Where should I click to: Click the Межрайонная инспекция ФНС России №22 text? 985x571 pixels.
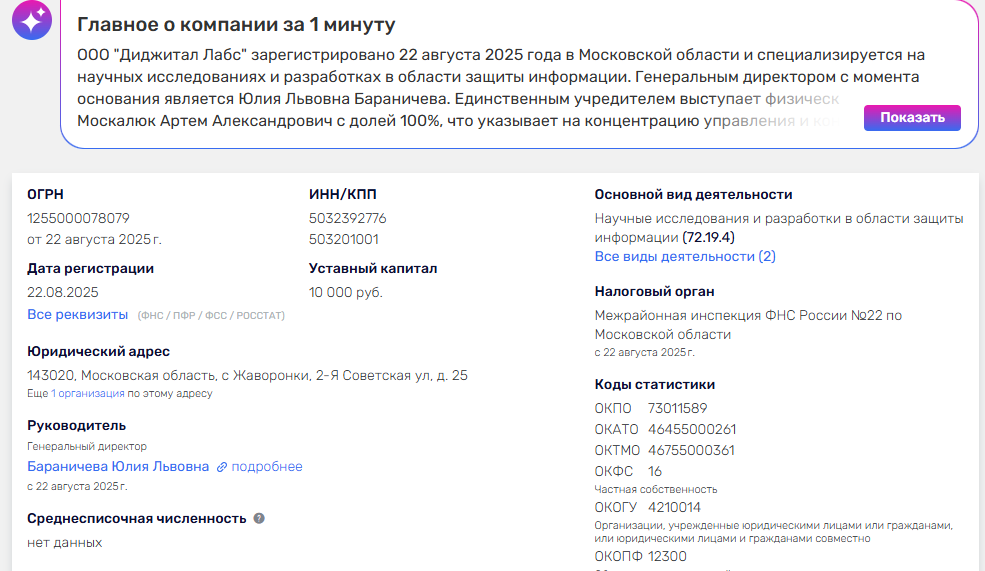(748, 325)
